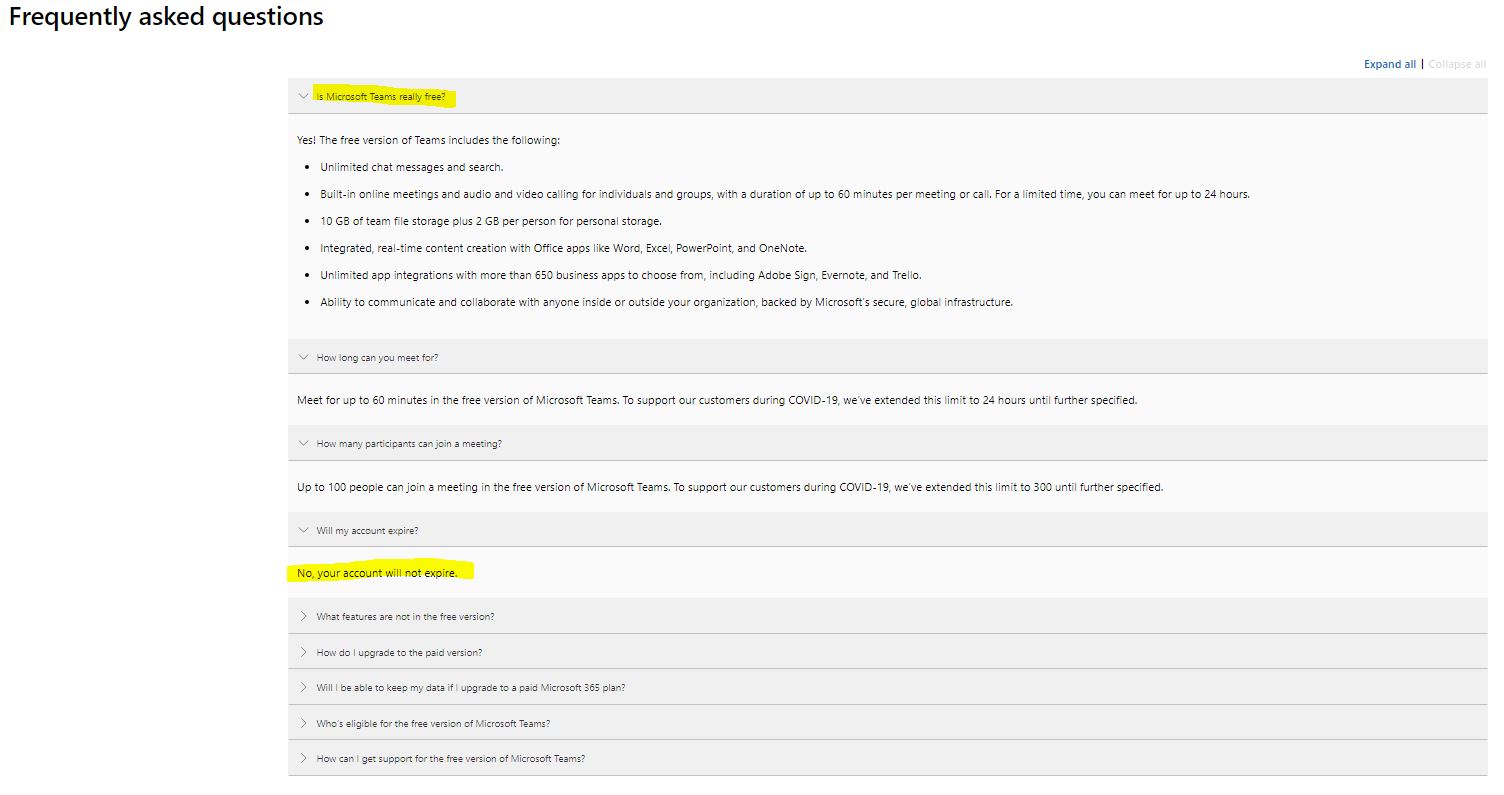Expand 'What features are not in the free version?' chevron
Screen dimensions: 1504x795
point(303,616)
